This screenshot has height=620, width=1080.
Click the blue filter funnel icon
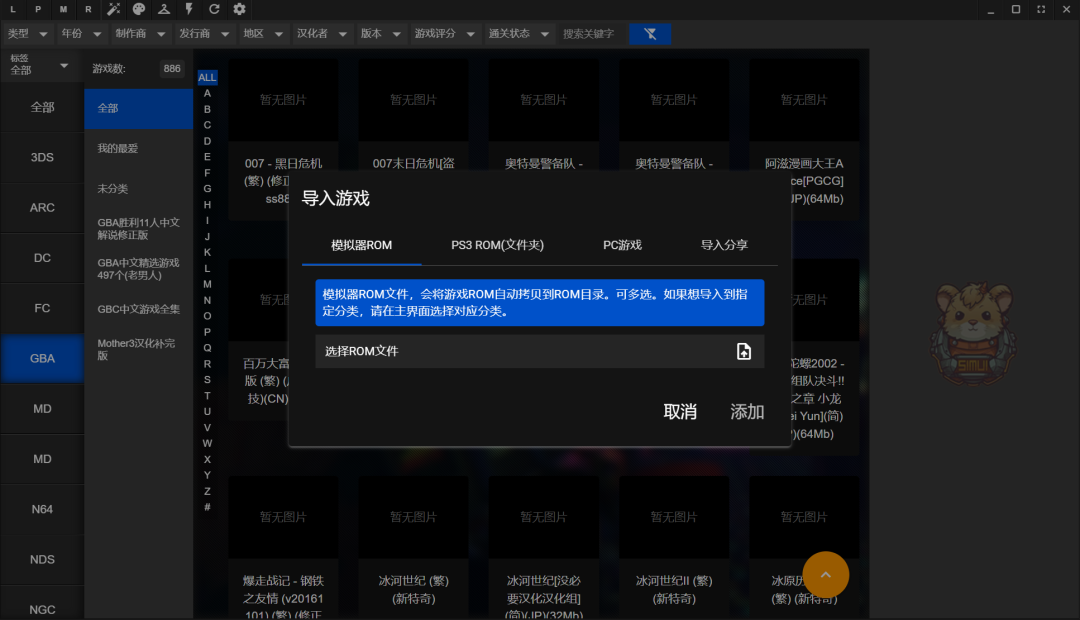650,33
